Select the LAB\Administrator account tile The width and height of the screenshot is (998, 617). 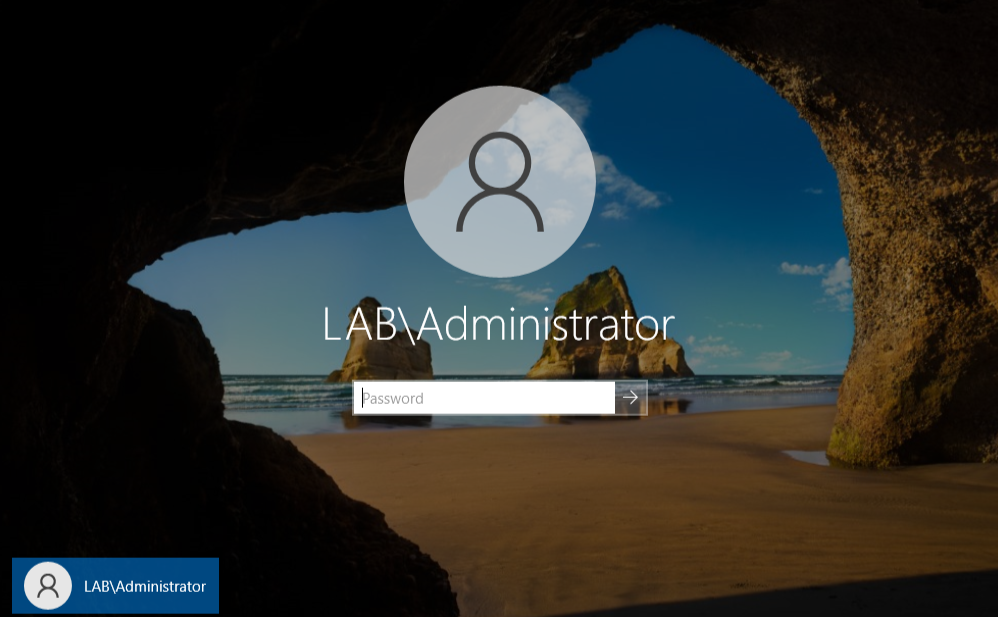115,586
